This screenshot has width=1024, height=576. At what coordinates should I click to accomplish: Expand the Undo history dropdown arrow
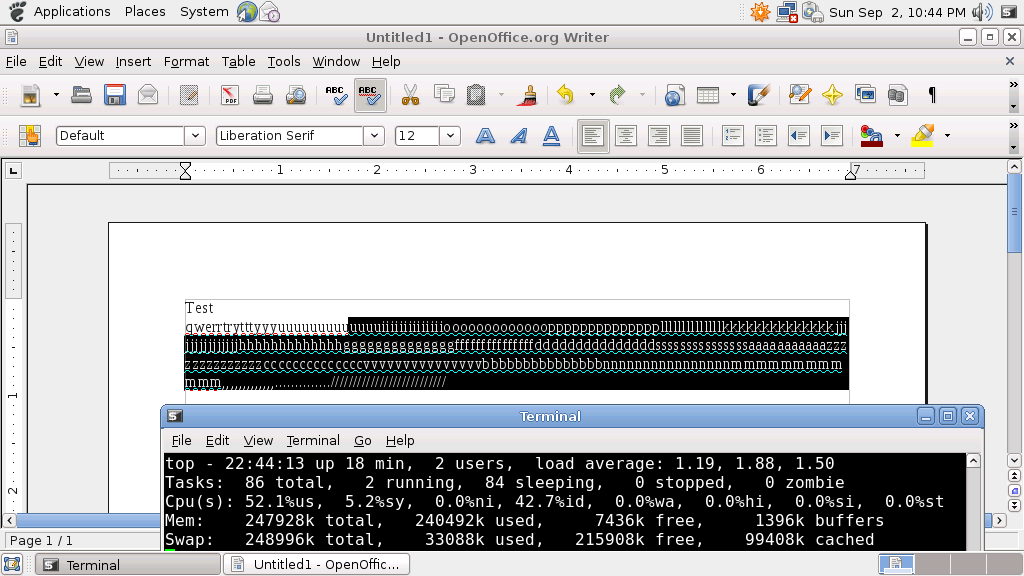pyautogui.click(x=592, y=95)
